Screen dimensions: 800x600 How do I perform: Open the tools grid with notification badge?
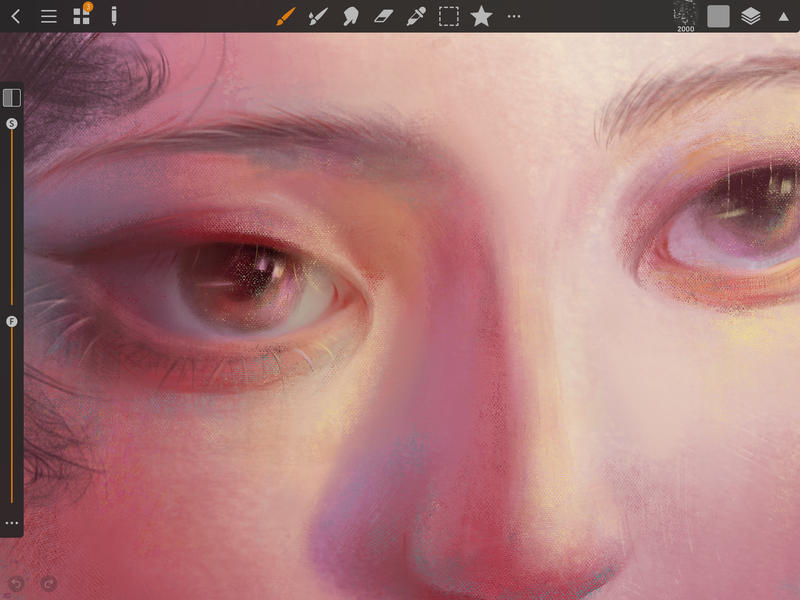click(x=82, y=15)
